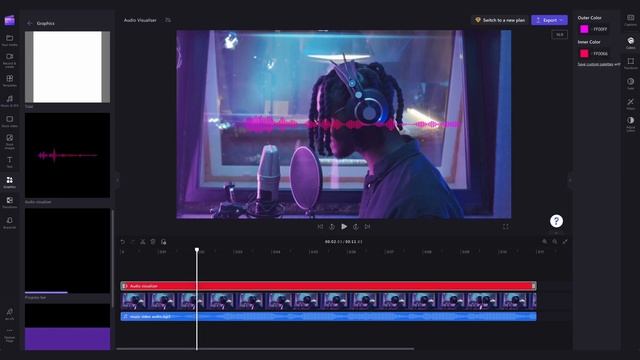Open the Filters property tab
The image size is (640, 360).
631,104
